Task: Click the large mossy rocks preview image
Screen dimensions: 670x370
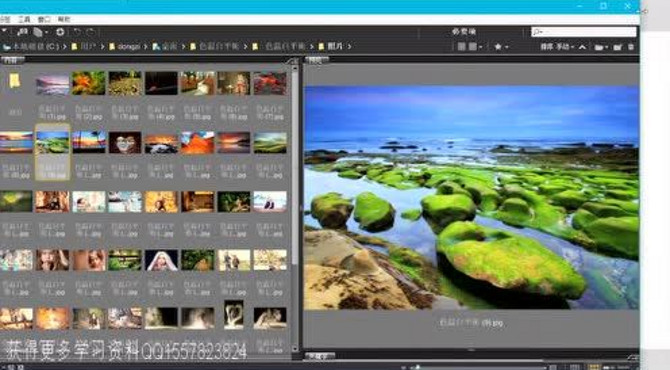Action: [471, 197]
